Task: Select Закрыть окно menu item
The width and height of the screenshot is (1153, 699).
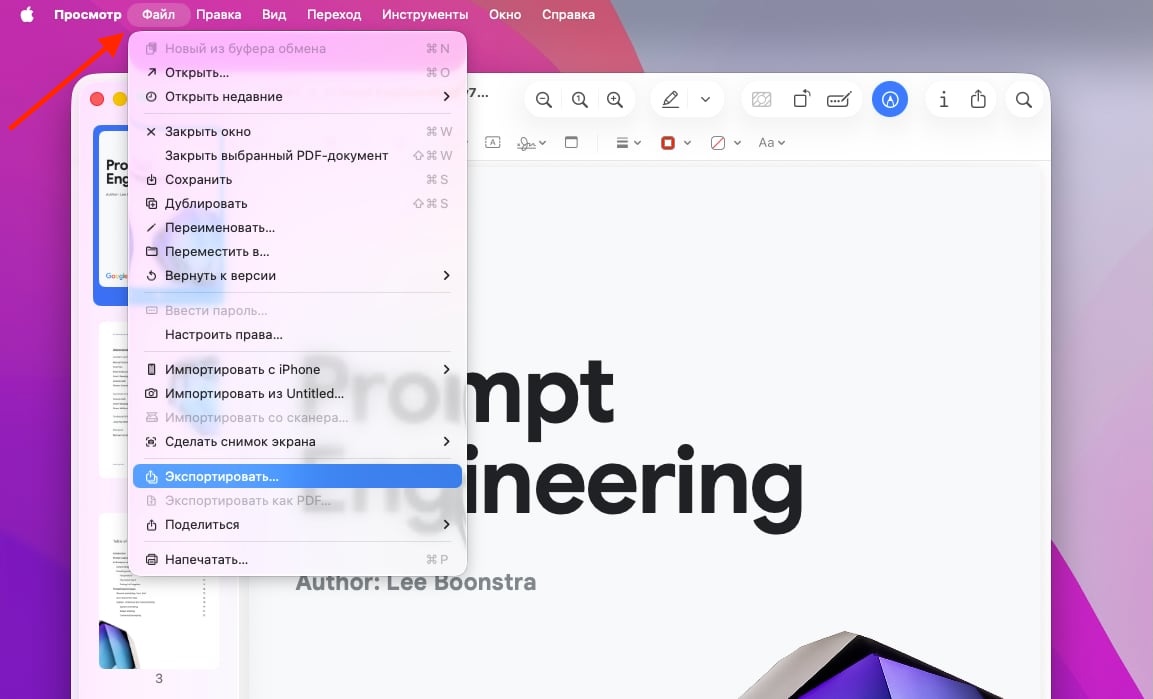Action: click(297, 132)
